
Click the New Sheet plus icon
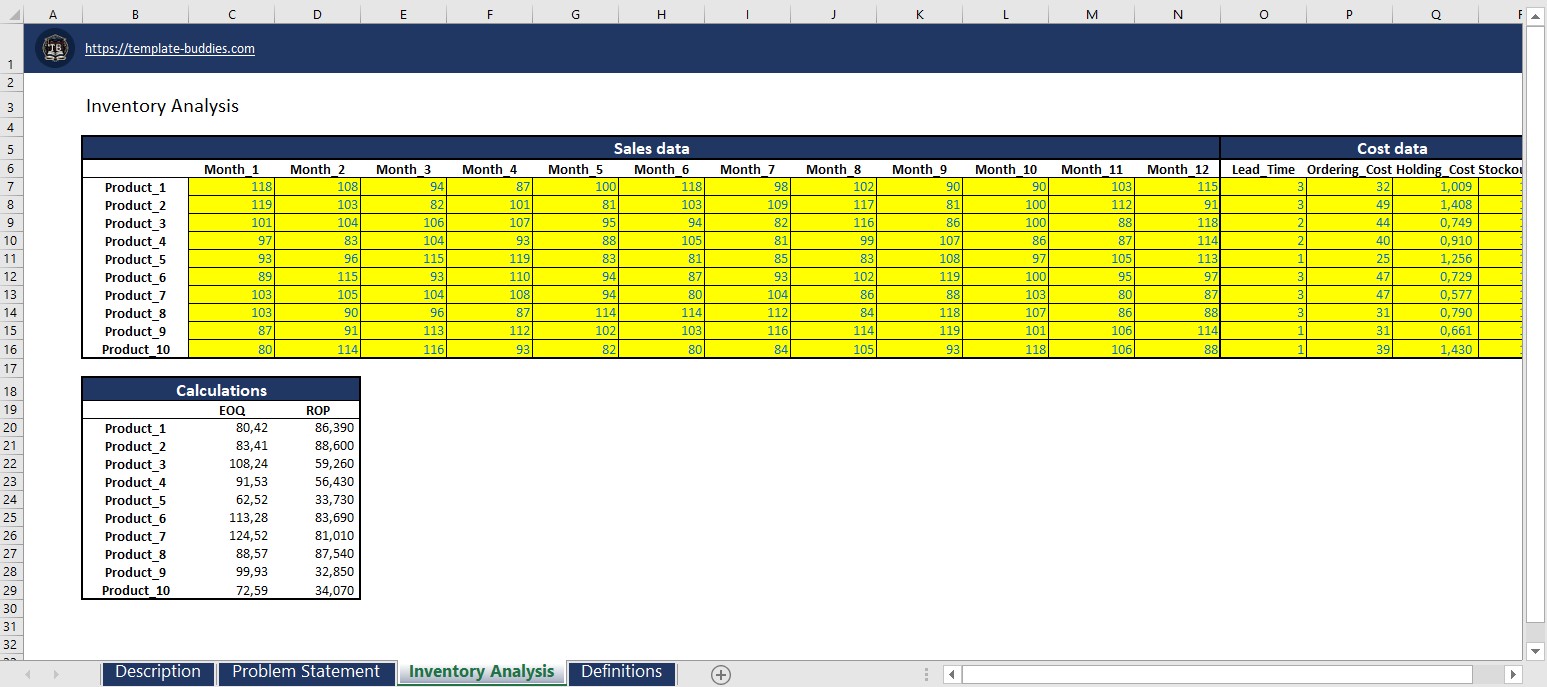tap(720, 675)
